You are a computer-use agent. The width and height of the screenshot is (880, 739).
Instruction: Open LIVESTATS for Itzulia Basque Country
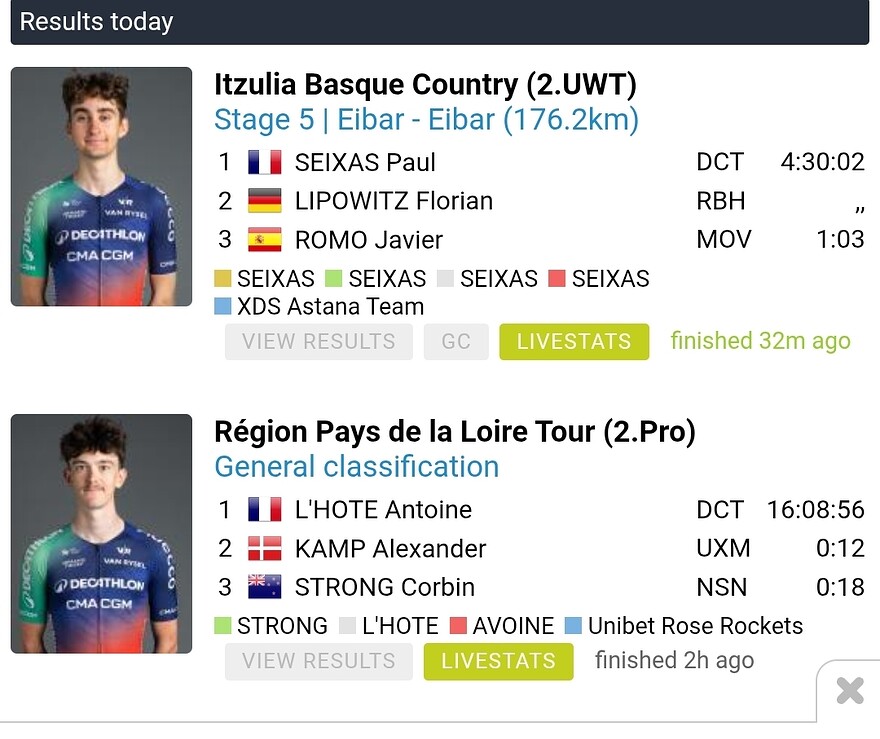574,341
